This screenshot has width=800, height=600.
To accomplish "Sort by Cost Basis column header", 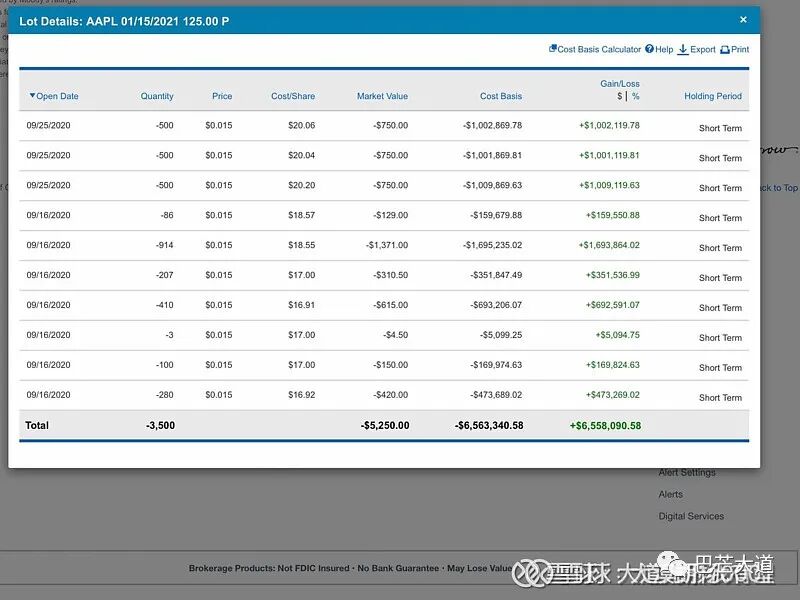I will pyautogui.click(x=501, y=96).
